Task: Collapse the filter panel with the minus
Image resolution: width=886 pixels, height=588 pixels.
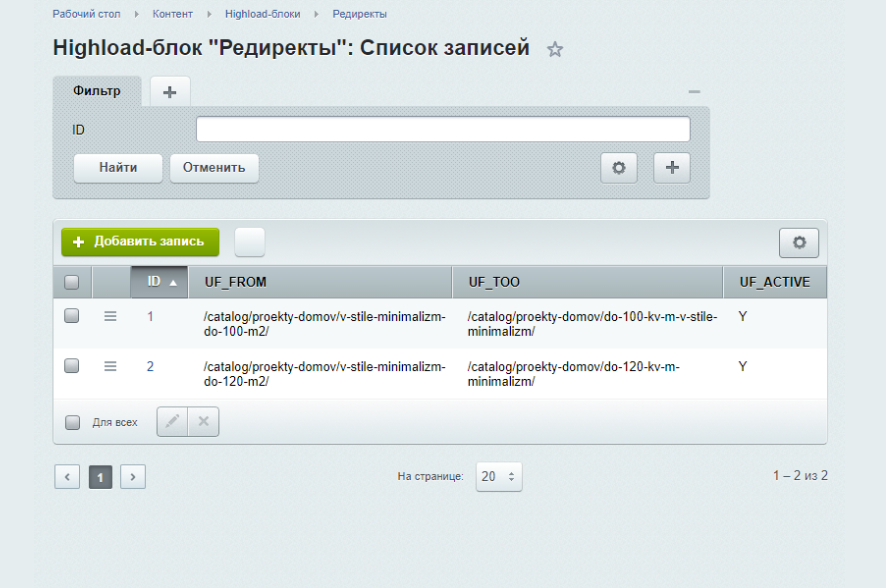Action: [694, 90]
